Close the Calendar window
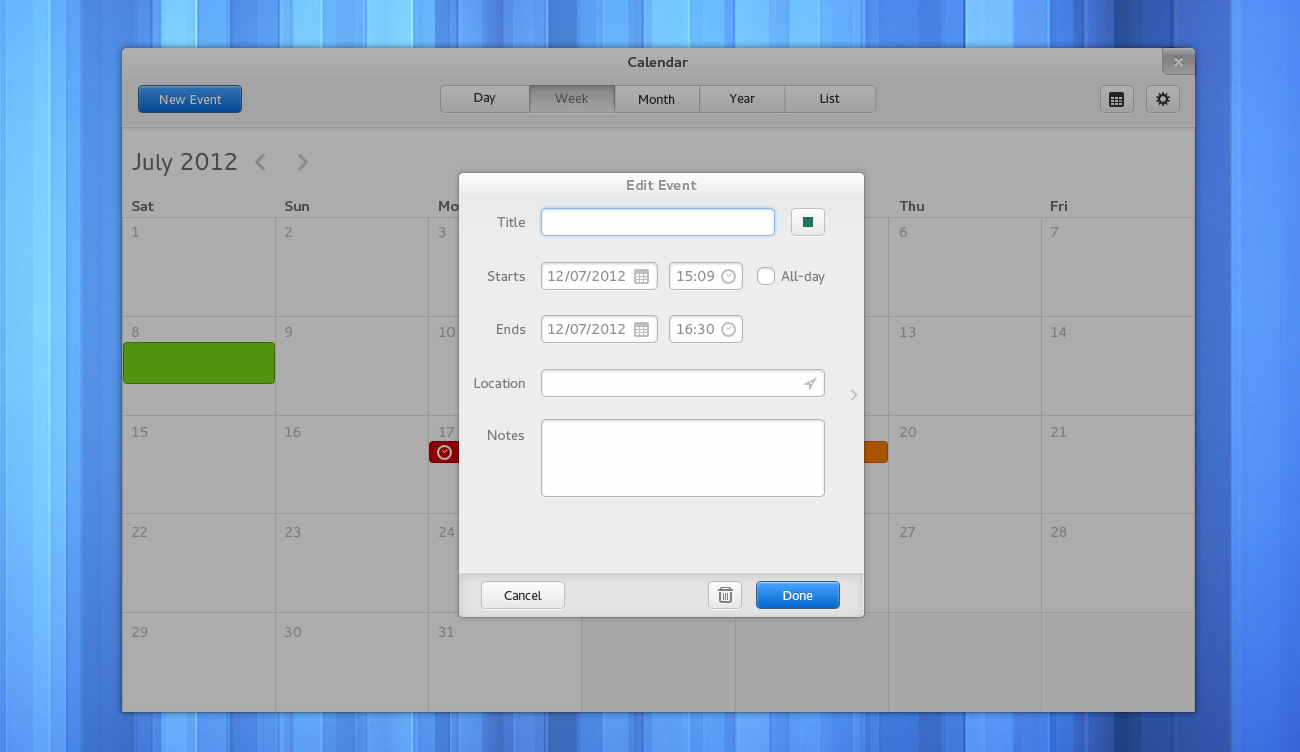The height and width of the screenshot is (752, 1300). click(1178, 62)
